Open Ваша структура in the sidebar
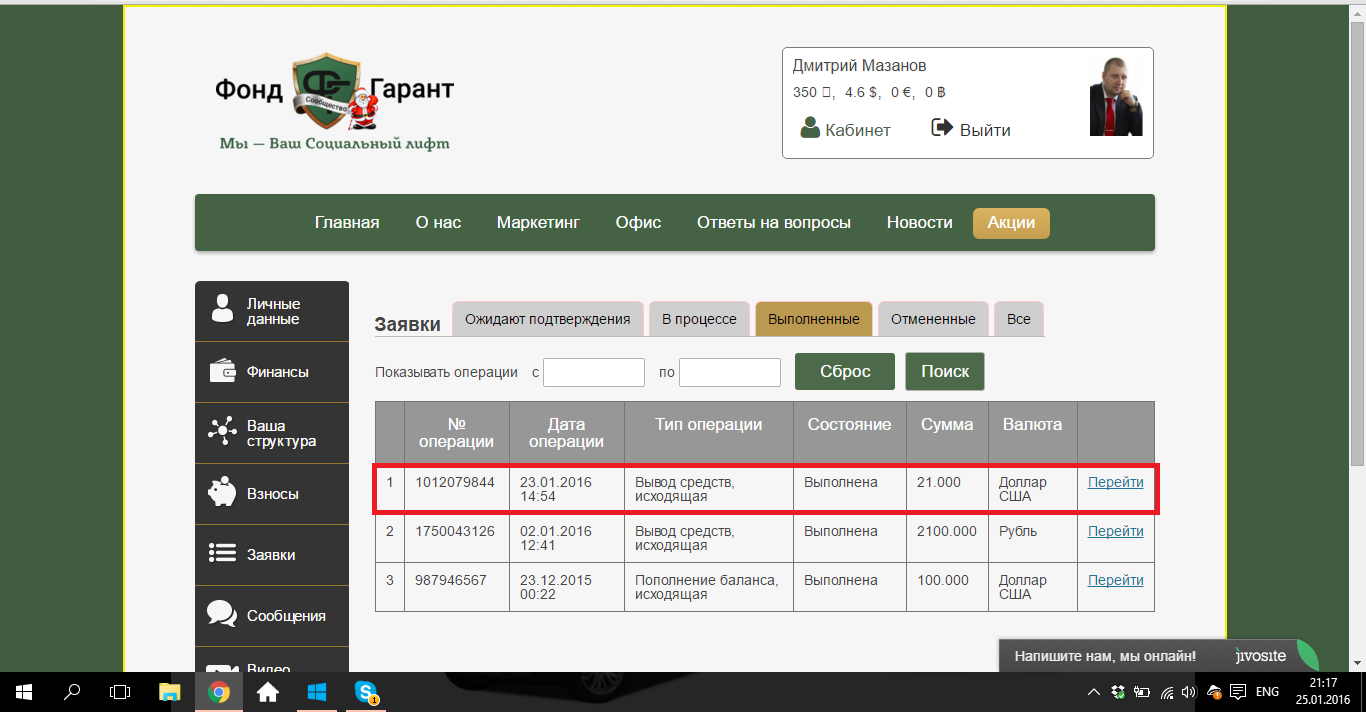This screenshot has width=1366, height=712. [x=272, y=433]
